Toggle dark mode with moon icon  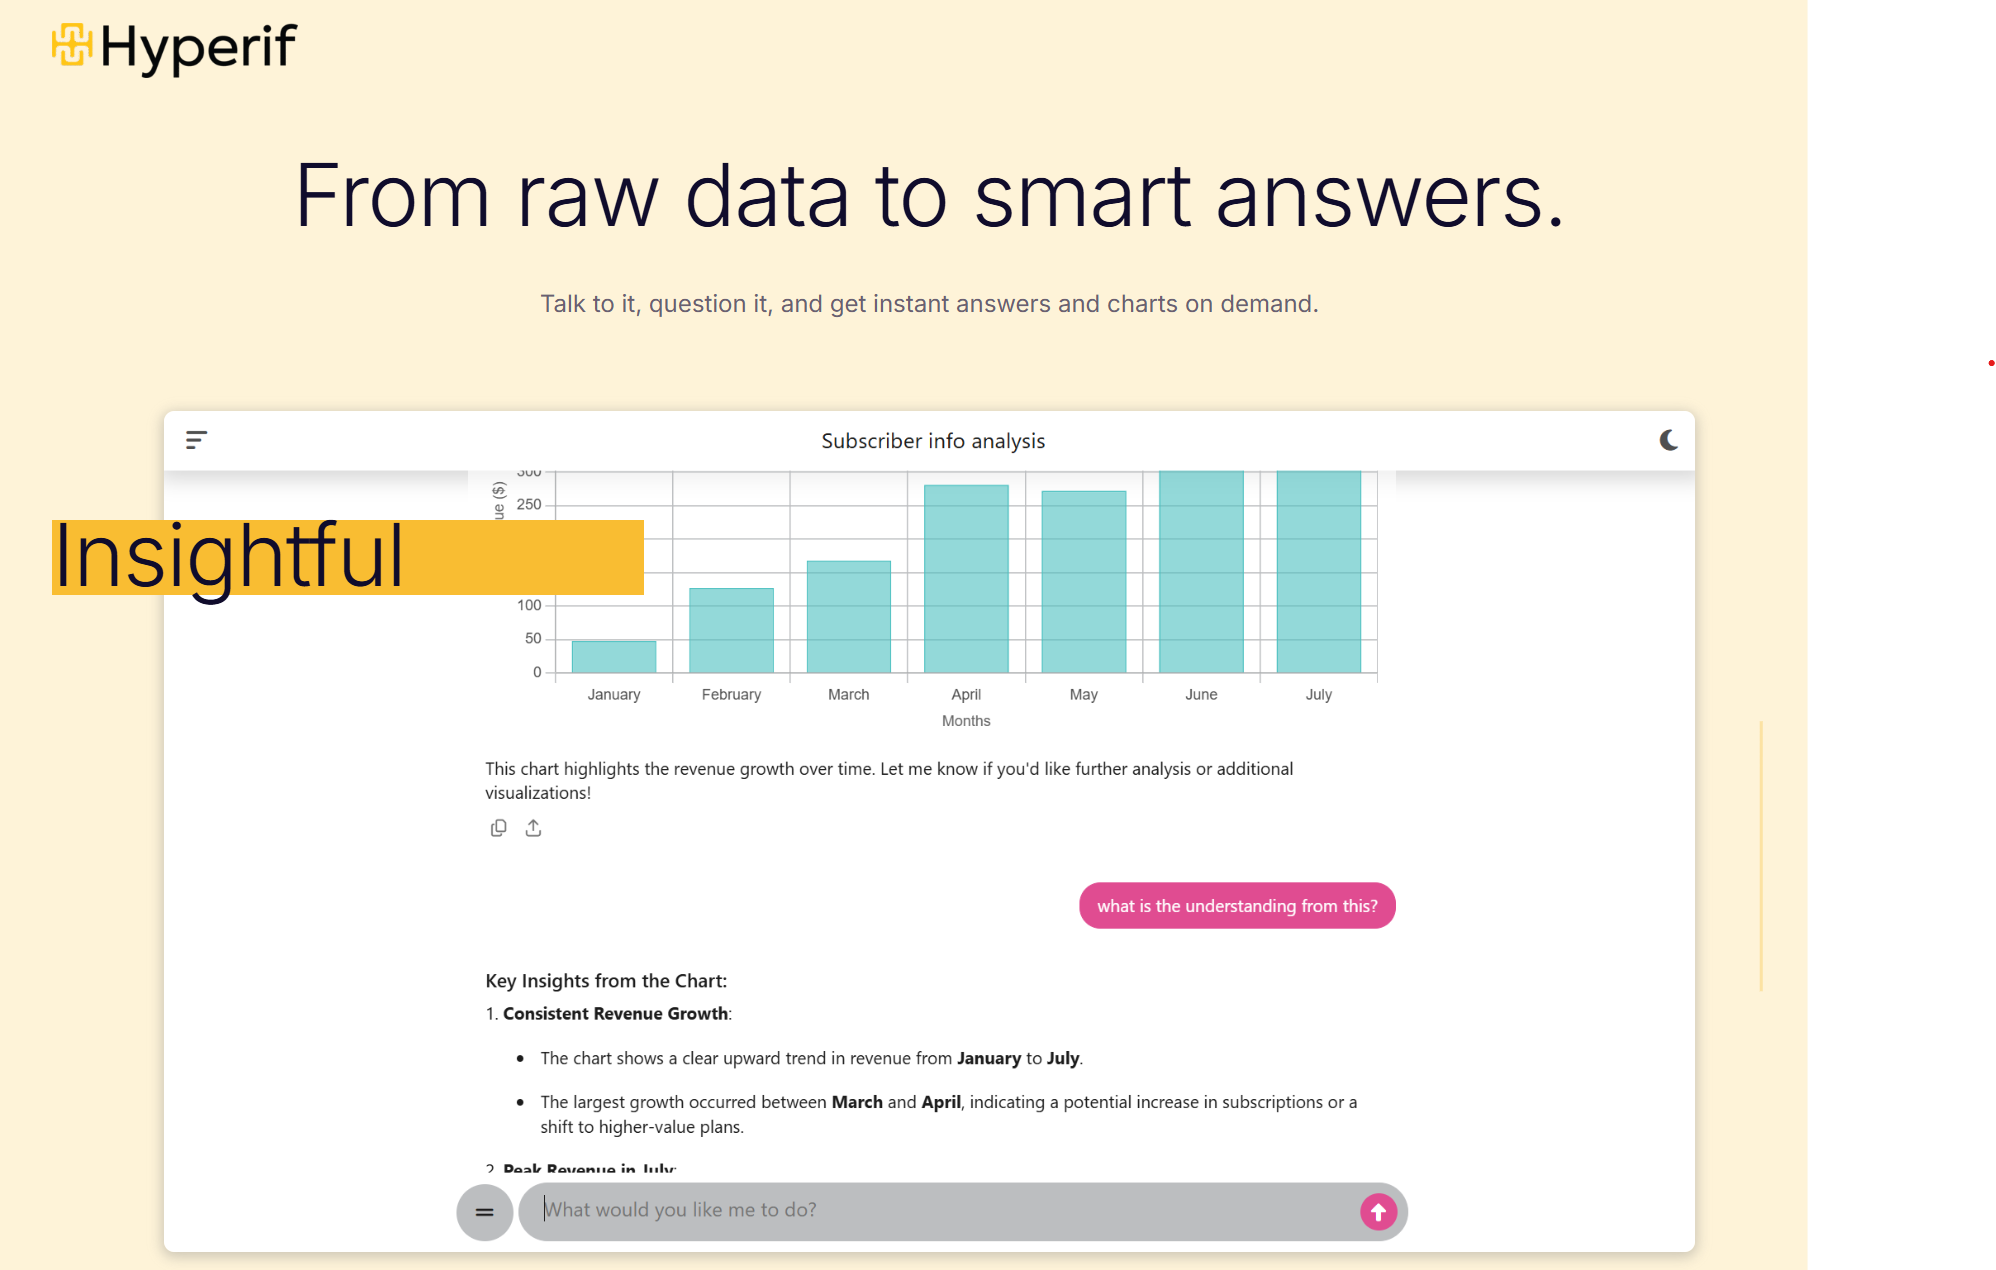pos(1668,440)
